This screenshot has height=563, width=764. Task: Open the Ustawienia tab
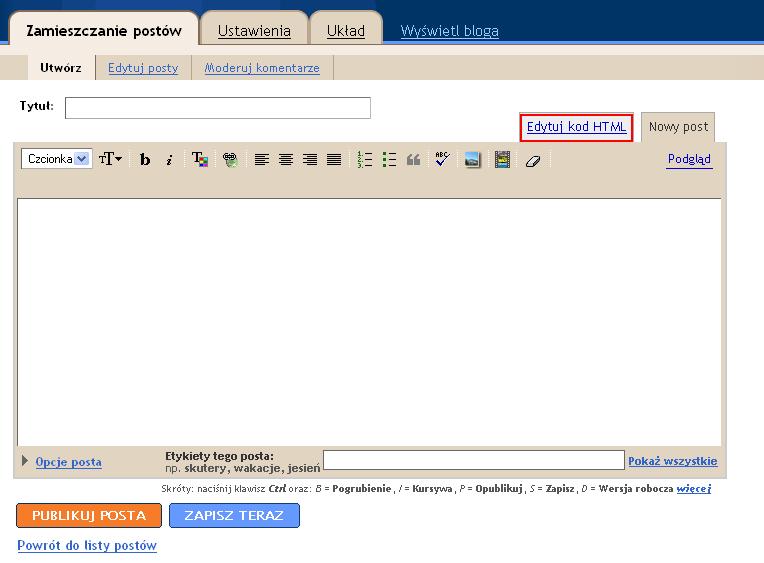coord(254,31)
